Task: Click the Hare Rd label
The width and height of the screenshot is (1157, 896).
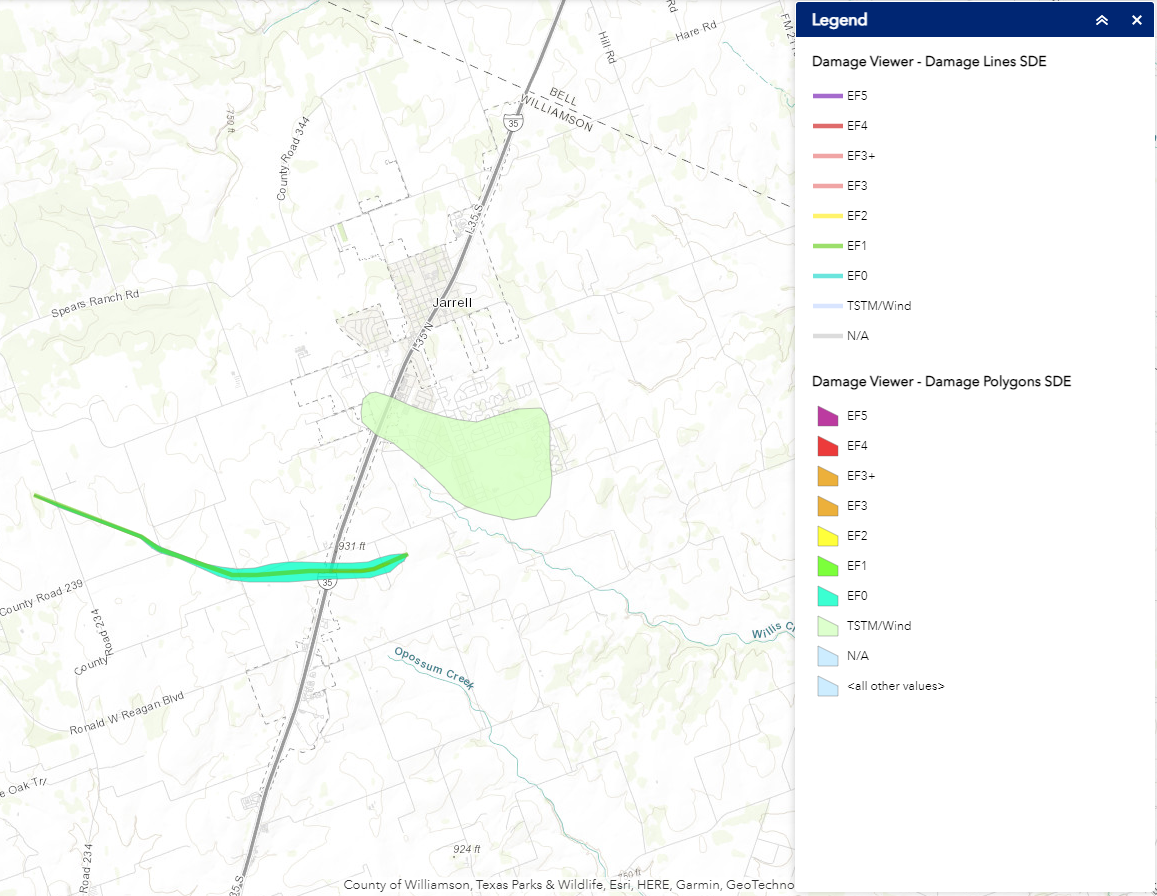Action: [696, 32]
